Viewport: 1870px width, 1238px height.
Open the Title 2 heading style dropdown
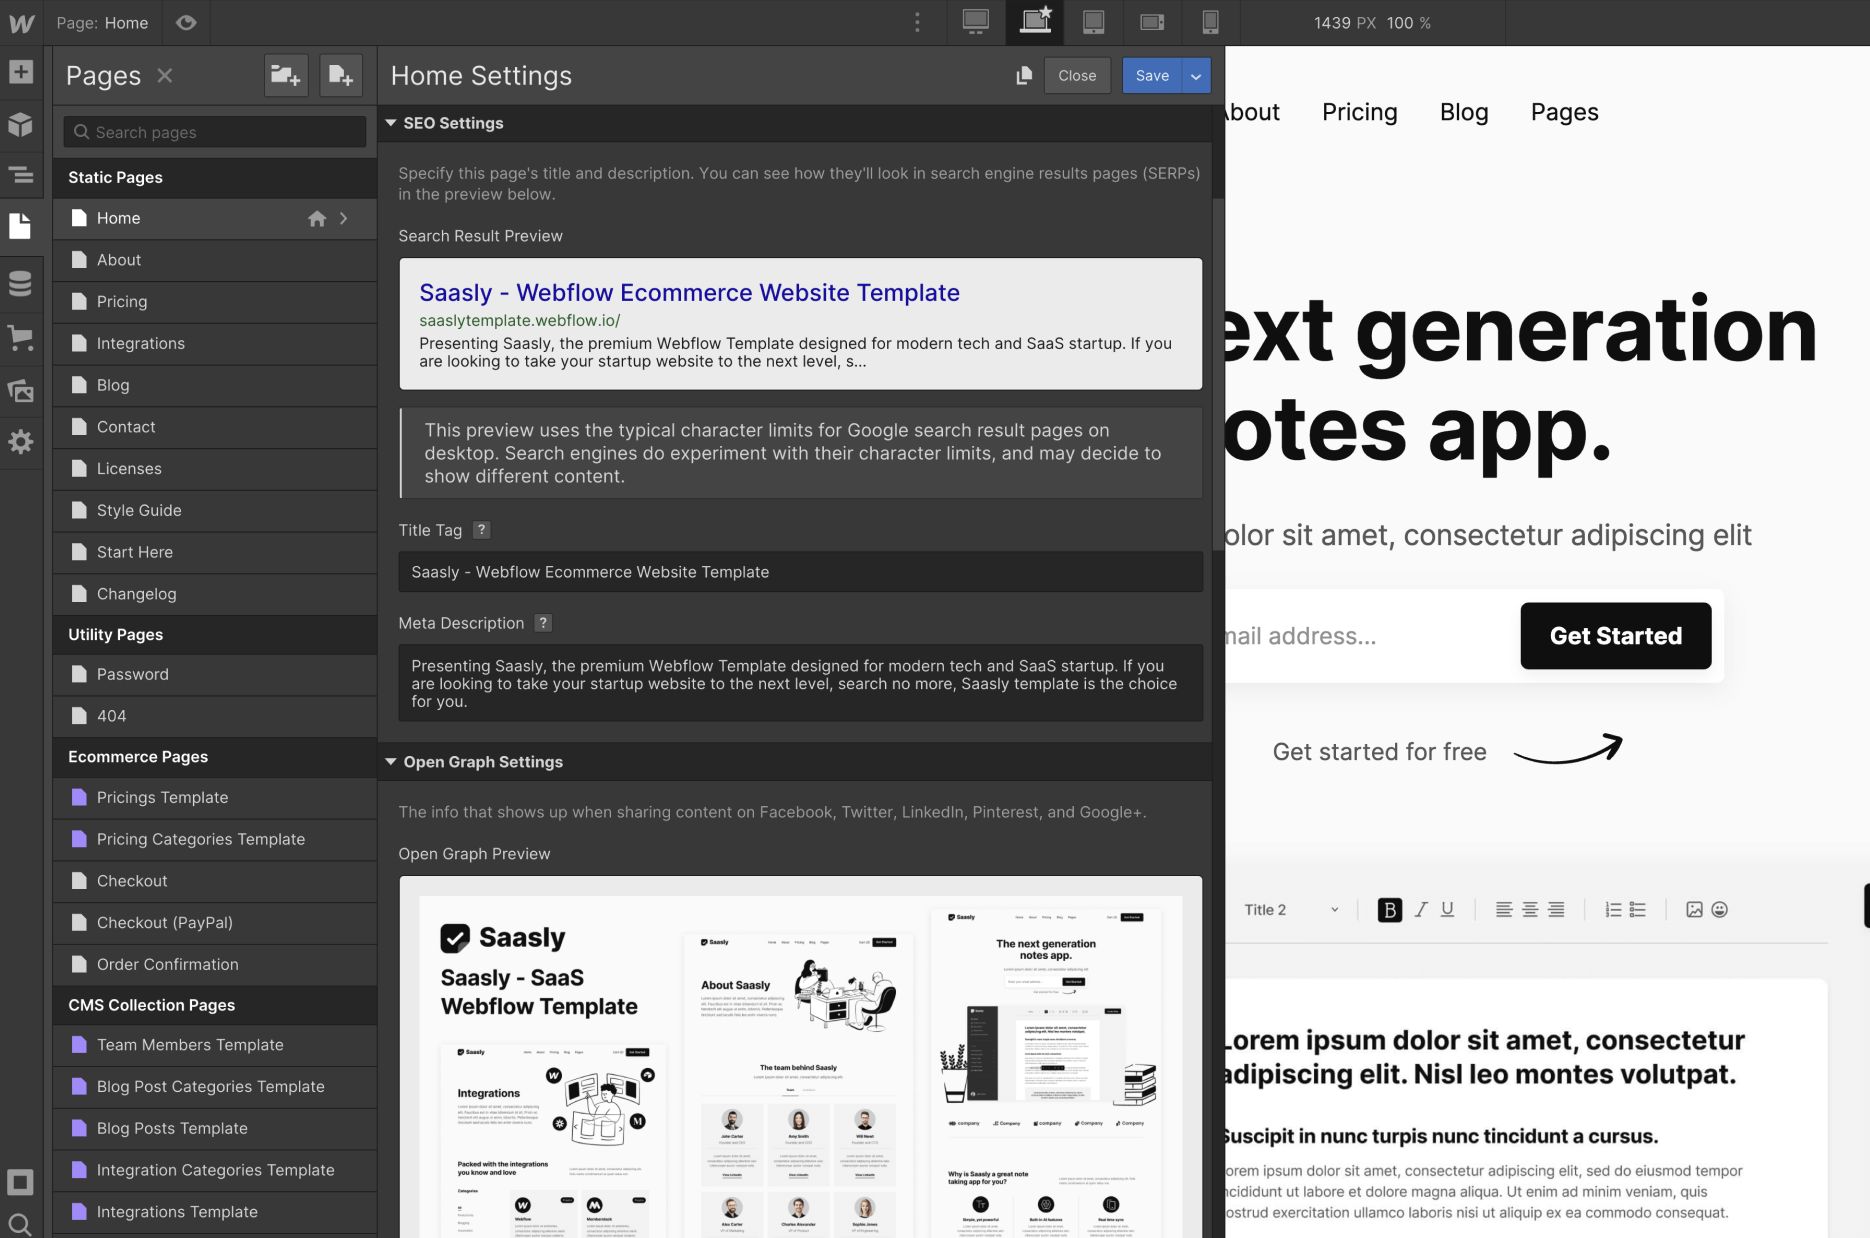1289,910
